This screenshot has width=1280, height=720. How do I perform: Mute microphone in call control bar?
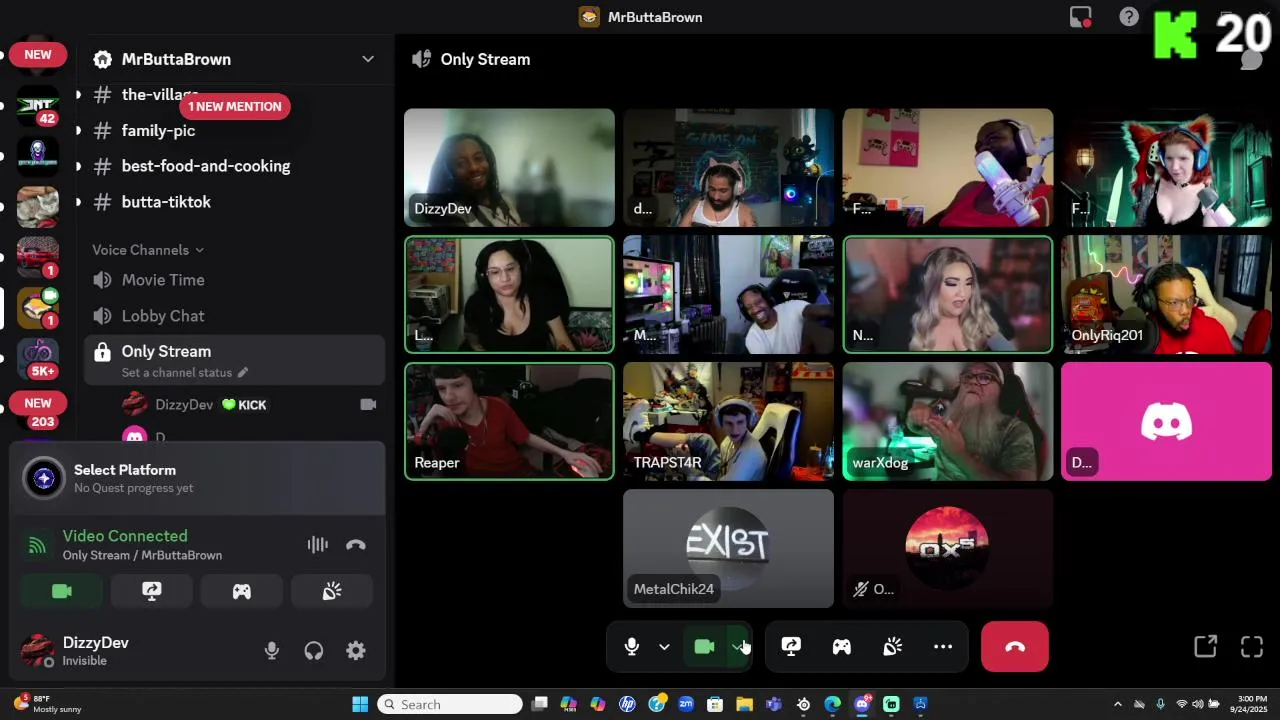632,647
